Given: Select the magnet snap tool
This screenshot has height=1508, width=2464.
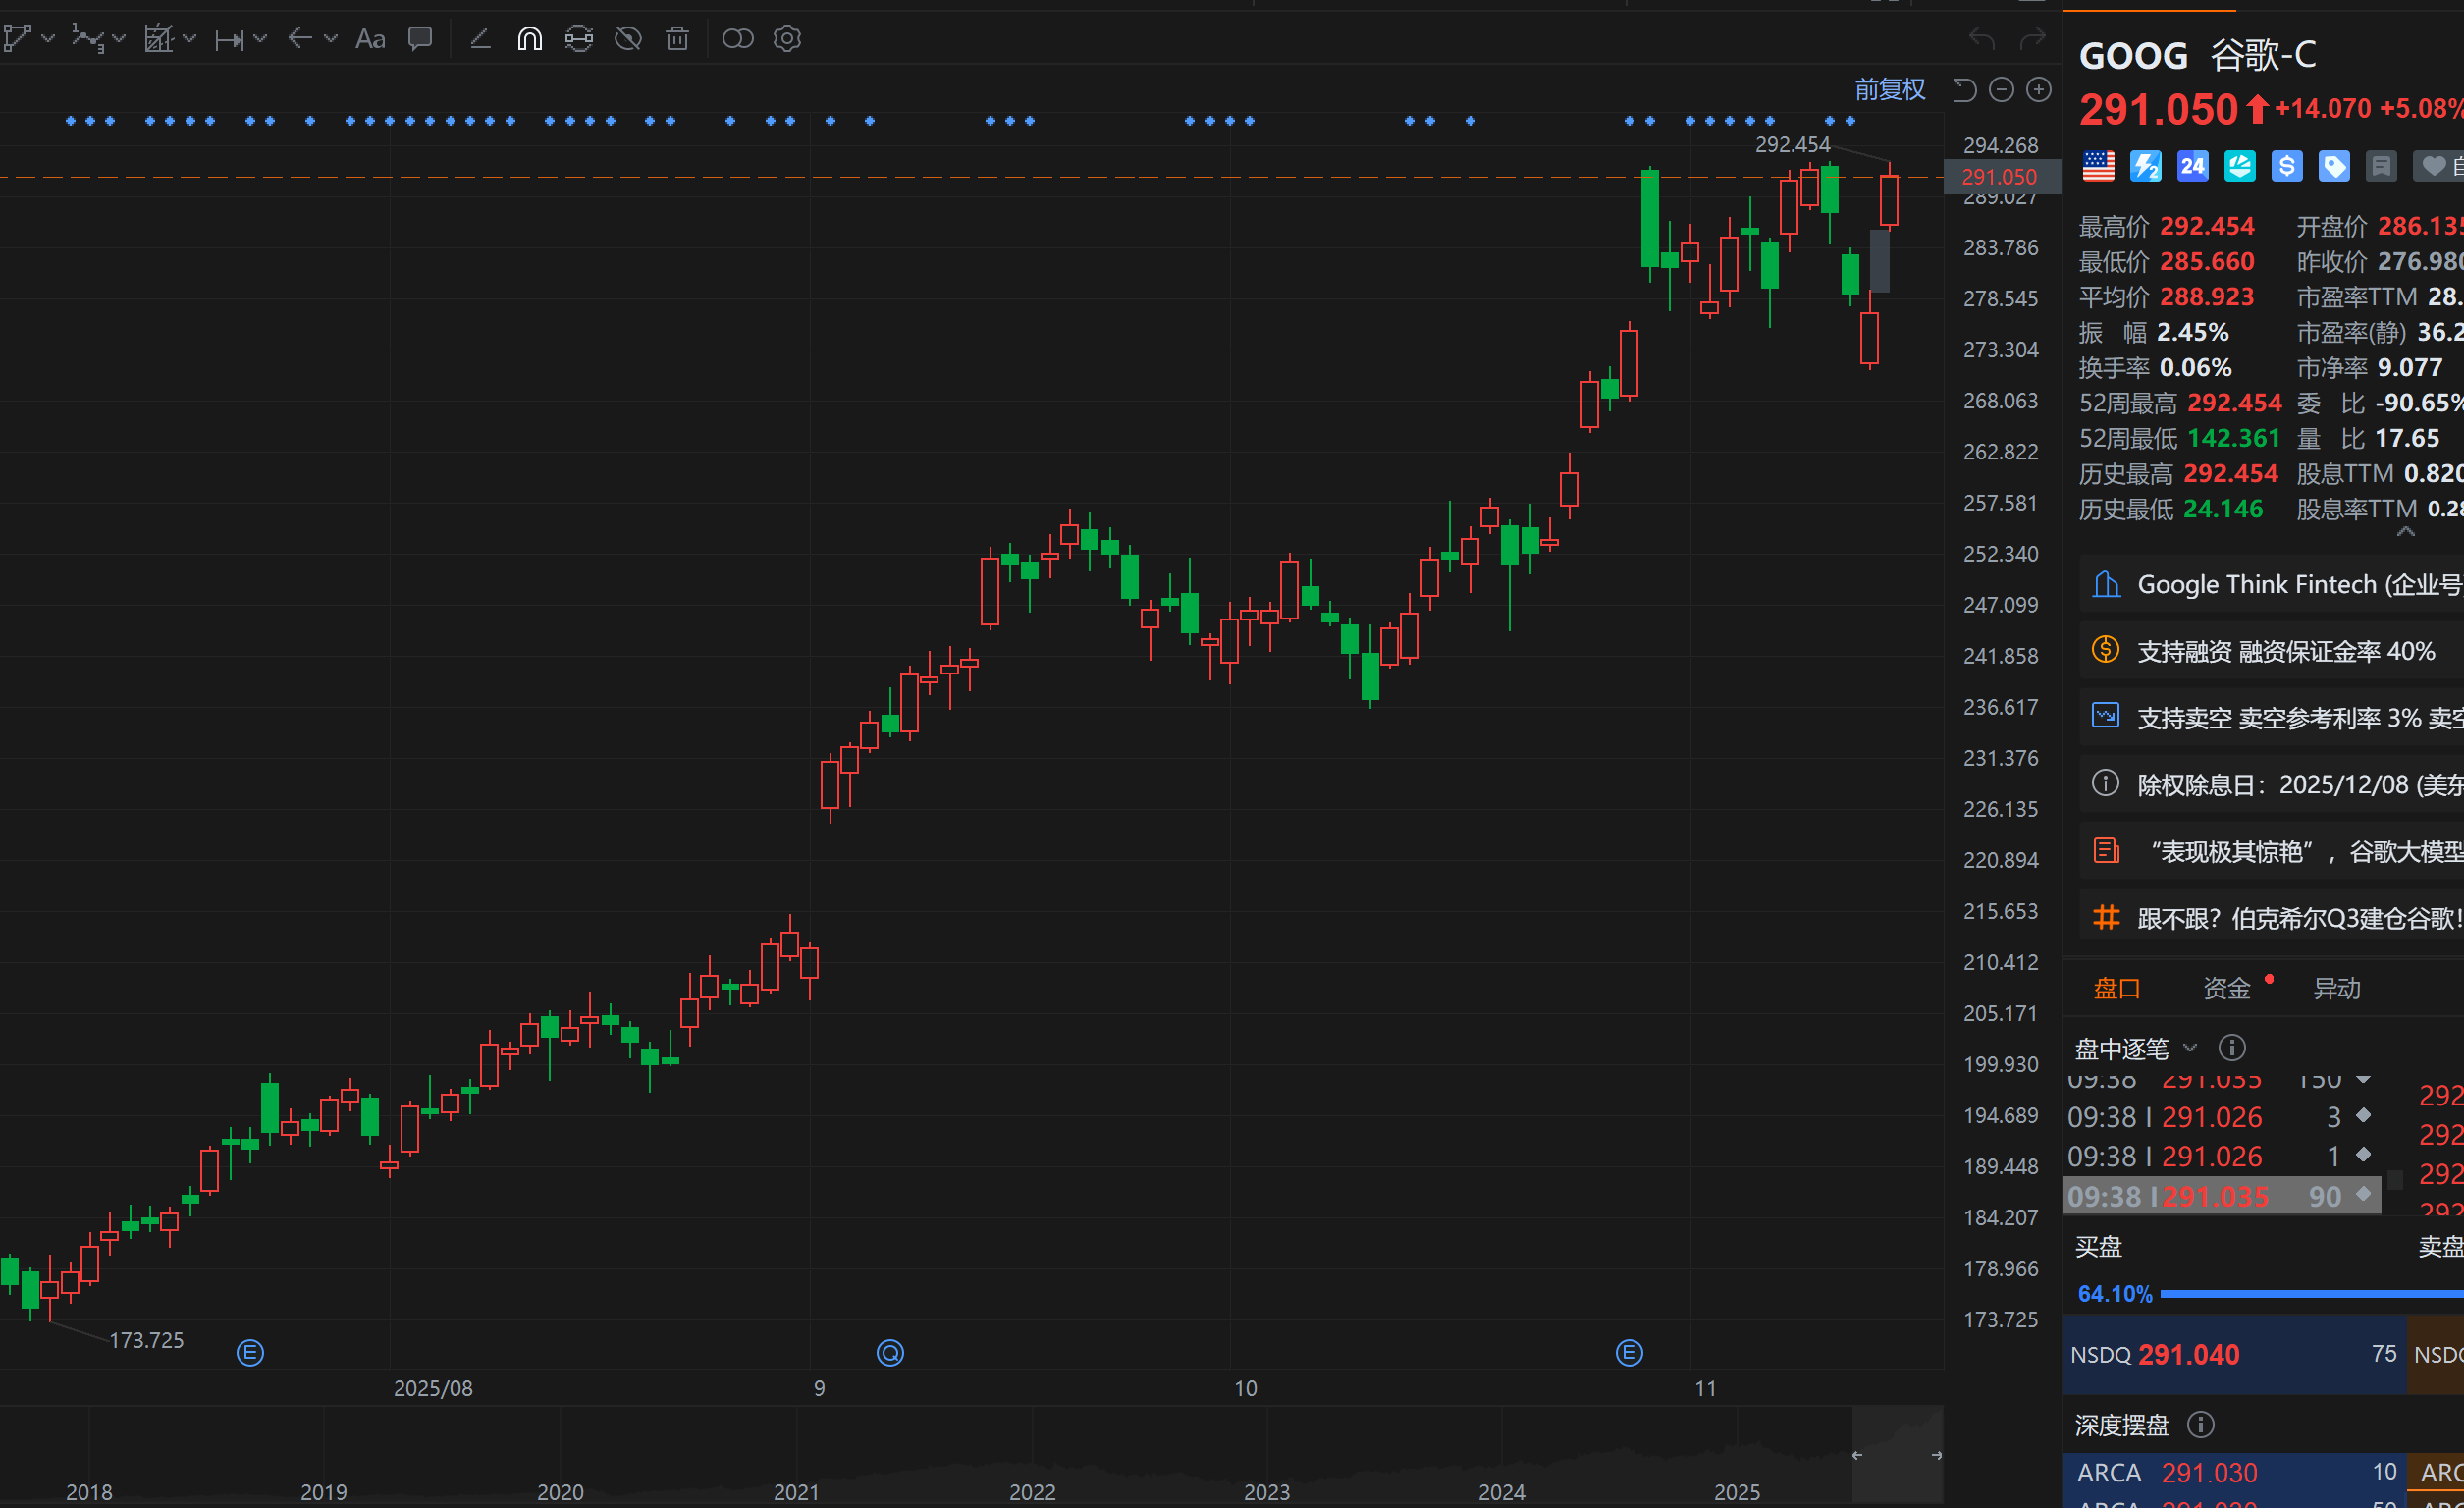Looking at the screenshot, I should click(529, 39).
